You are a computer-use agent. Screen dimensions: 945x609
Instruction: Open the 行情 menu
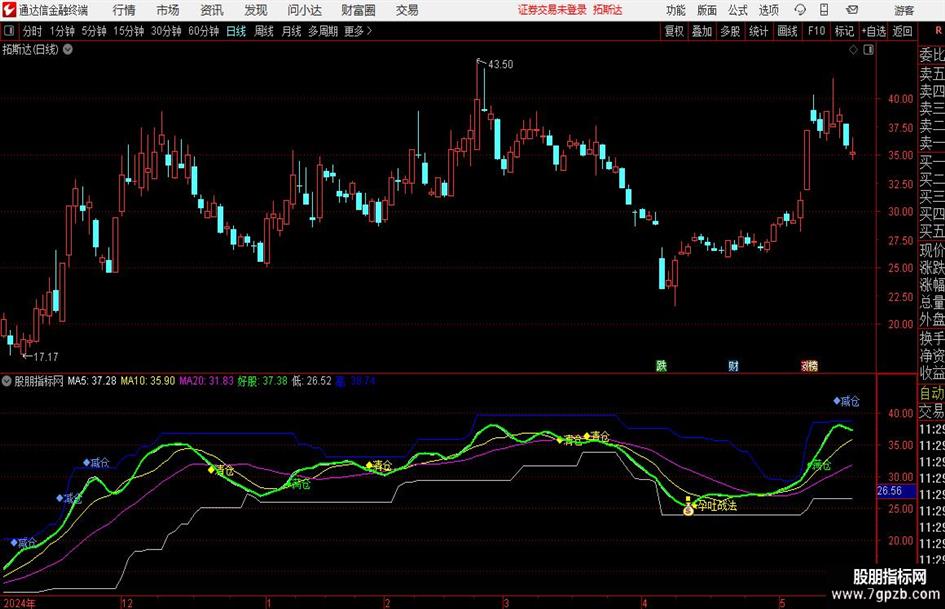(x=124, y=10)
